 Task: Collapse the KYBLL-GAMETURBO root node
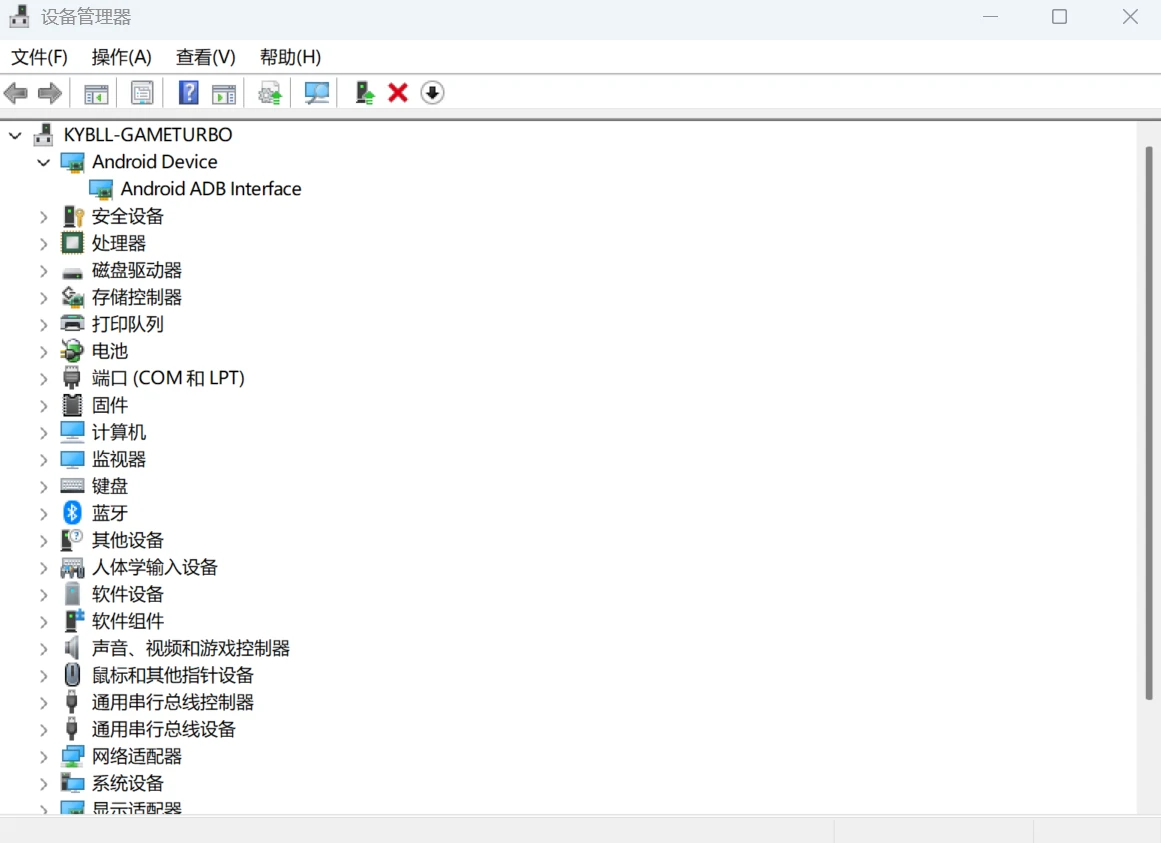pyautogui.click(x=15, y=135)
